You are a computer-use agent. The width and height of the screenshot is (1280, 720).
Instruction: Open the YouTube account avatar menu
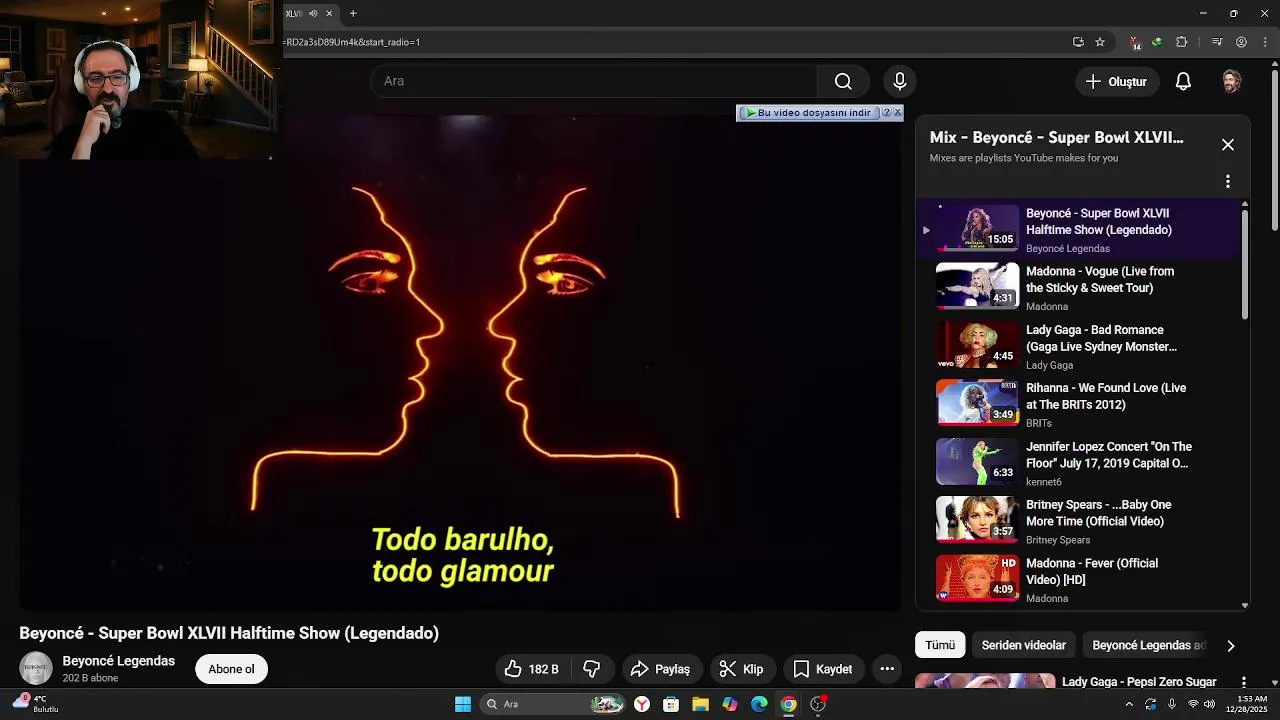click(1231, 82)
